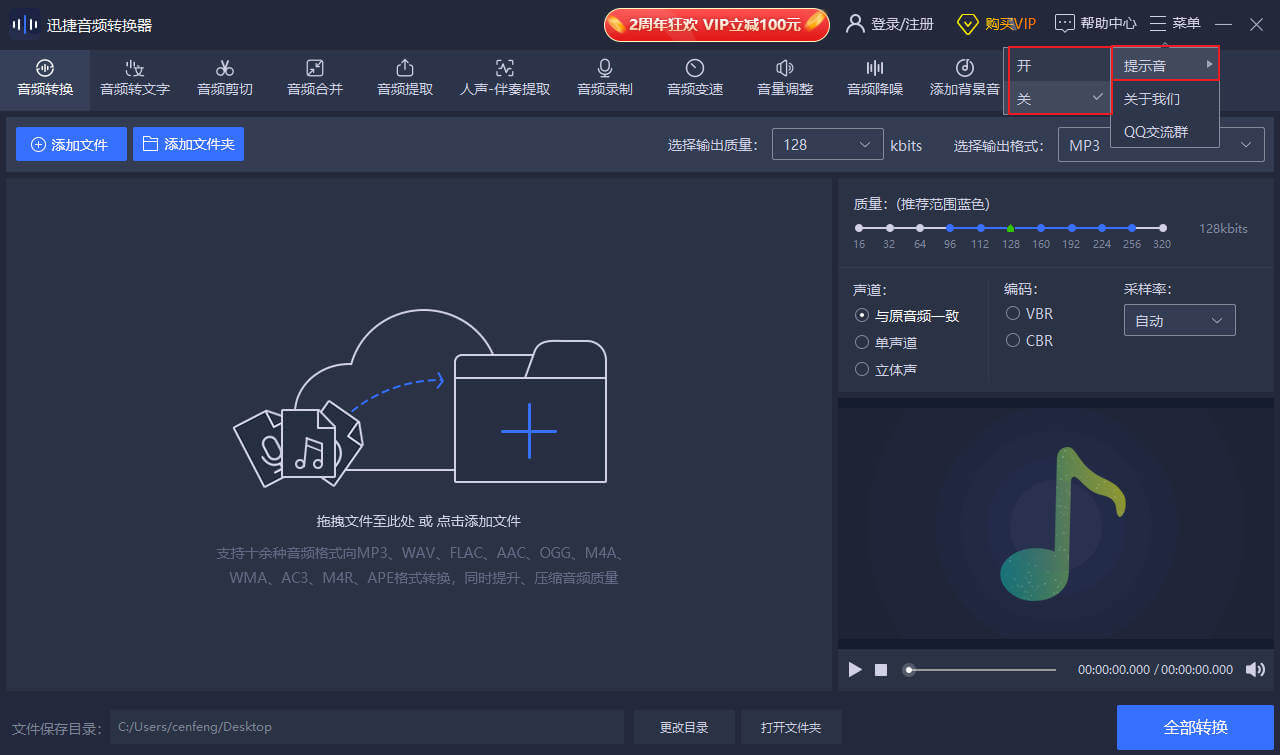Open the 音频录制 microphone tool
The image size is (1280, 755).
click(605, 78)
